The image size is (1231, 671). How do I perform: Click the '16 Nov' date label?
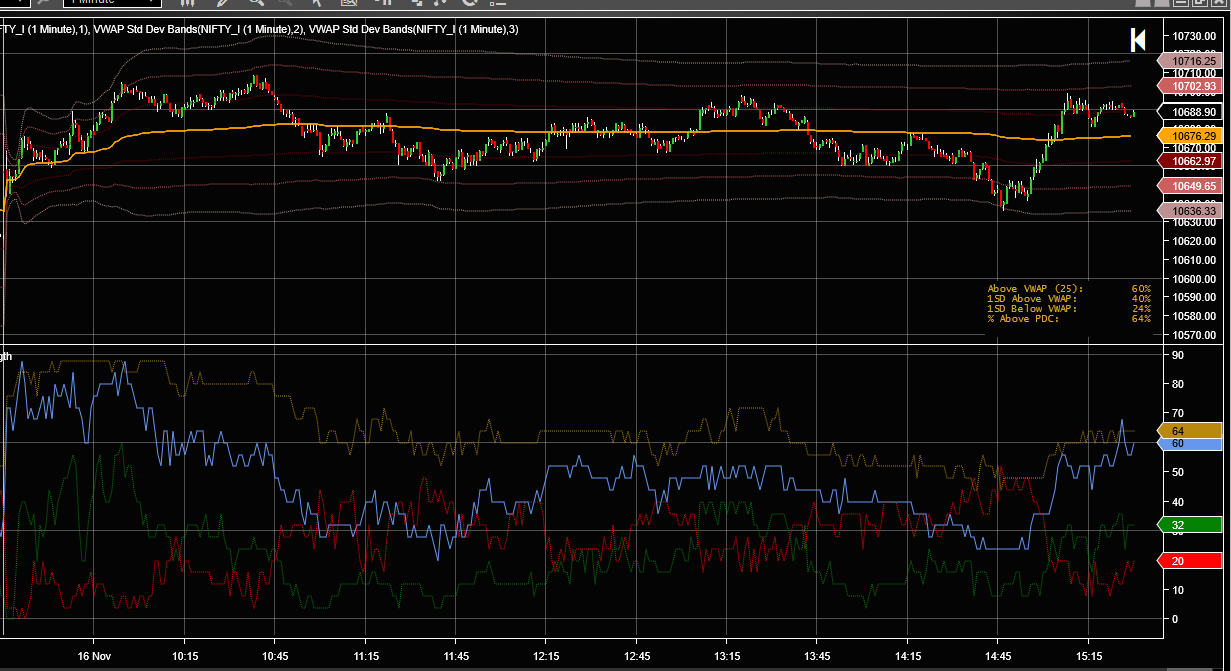93,656
